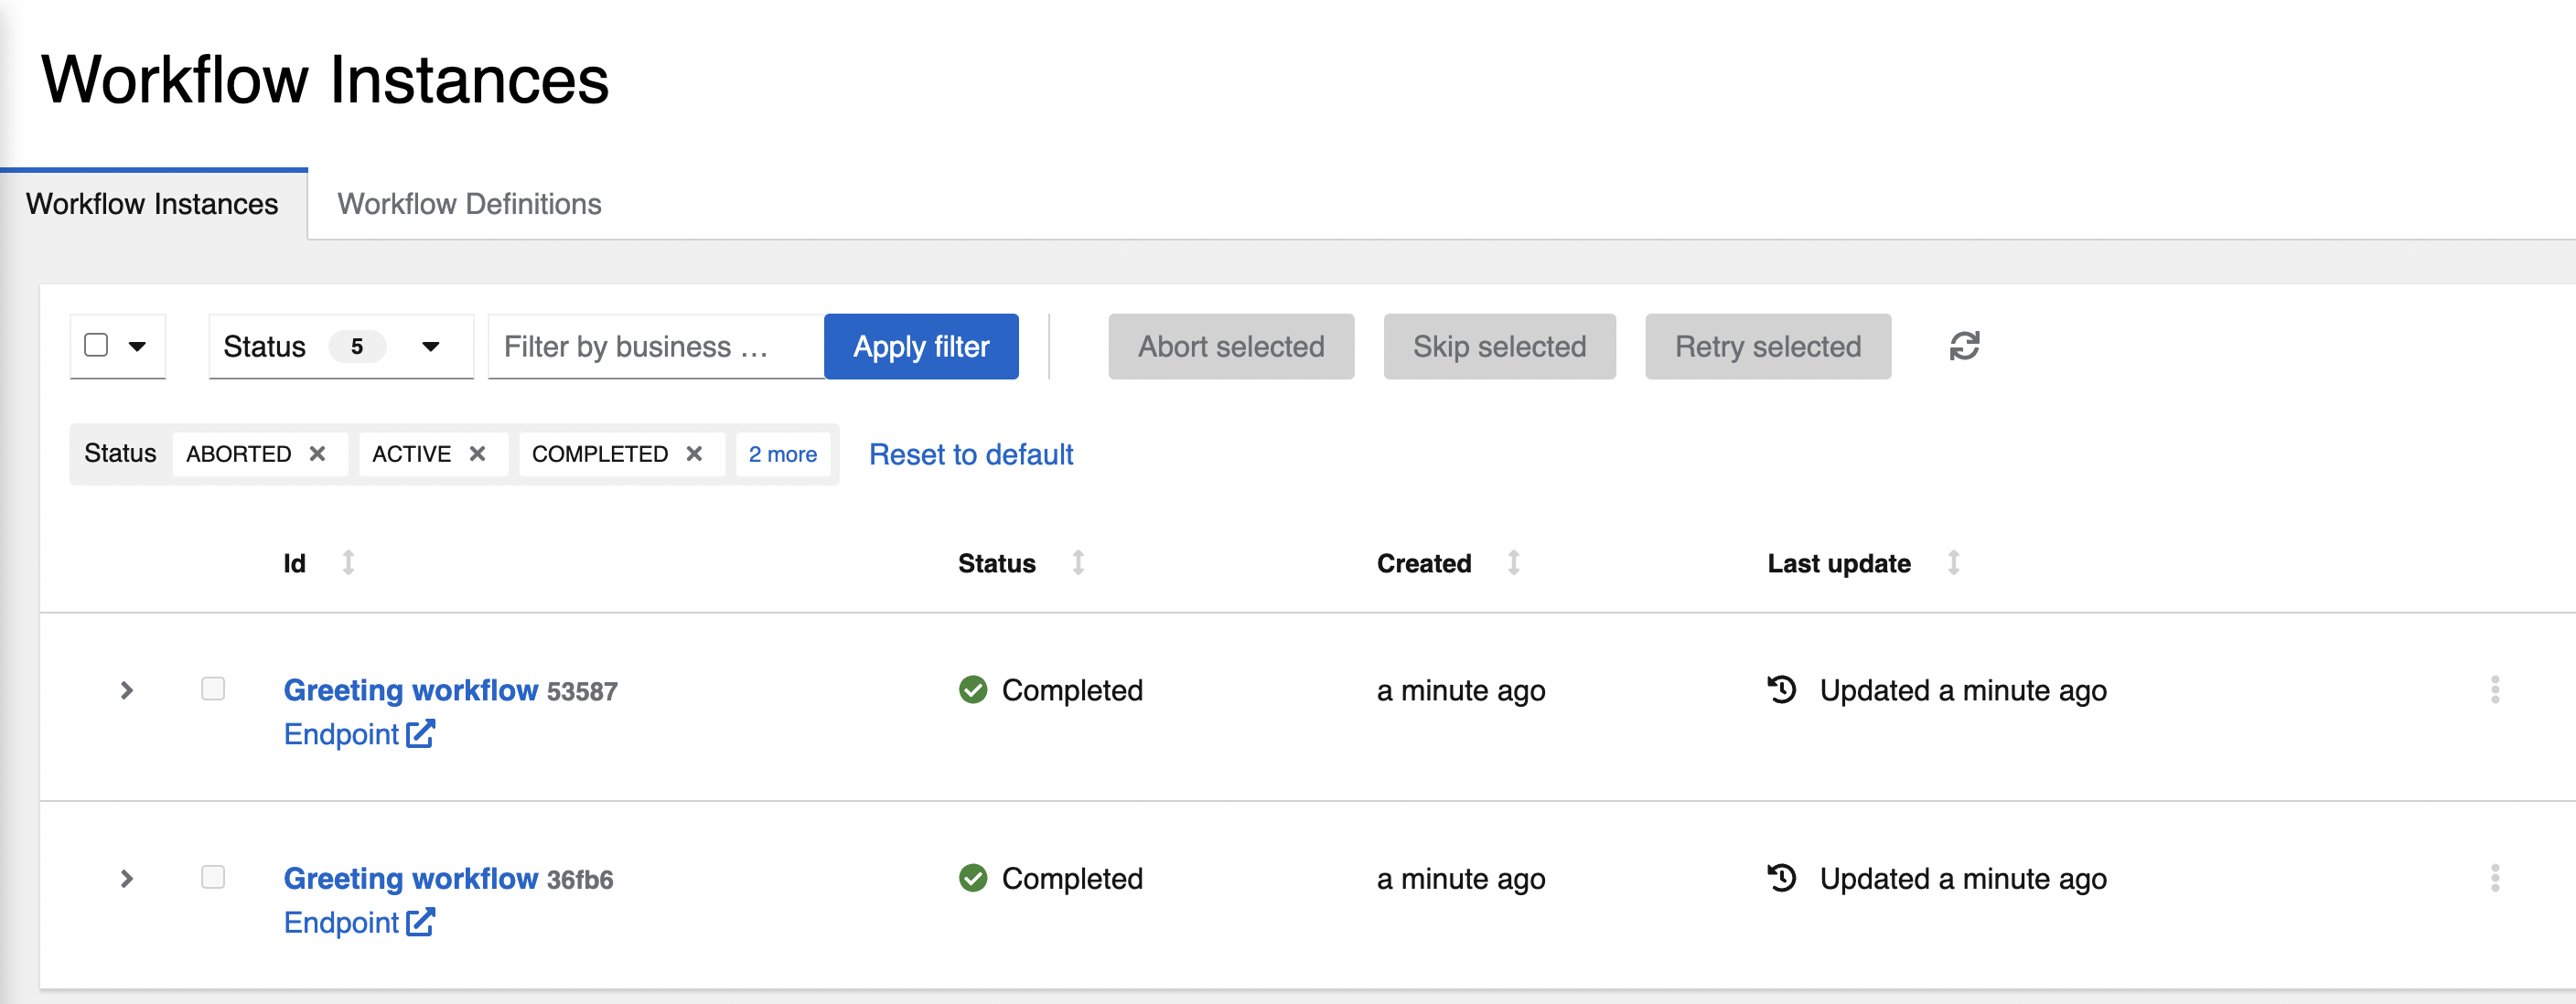Sort the table by the Created column
The height and width of the screenshot is (1004, 2576).
click(1424, 563)
